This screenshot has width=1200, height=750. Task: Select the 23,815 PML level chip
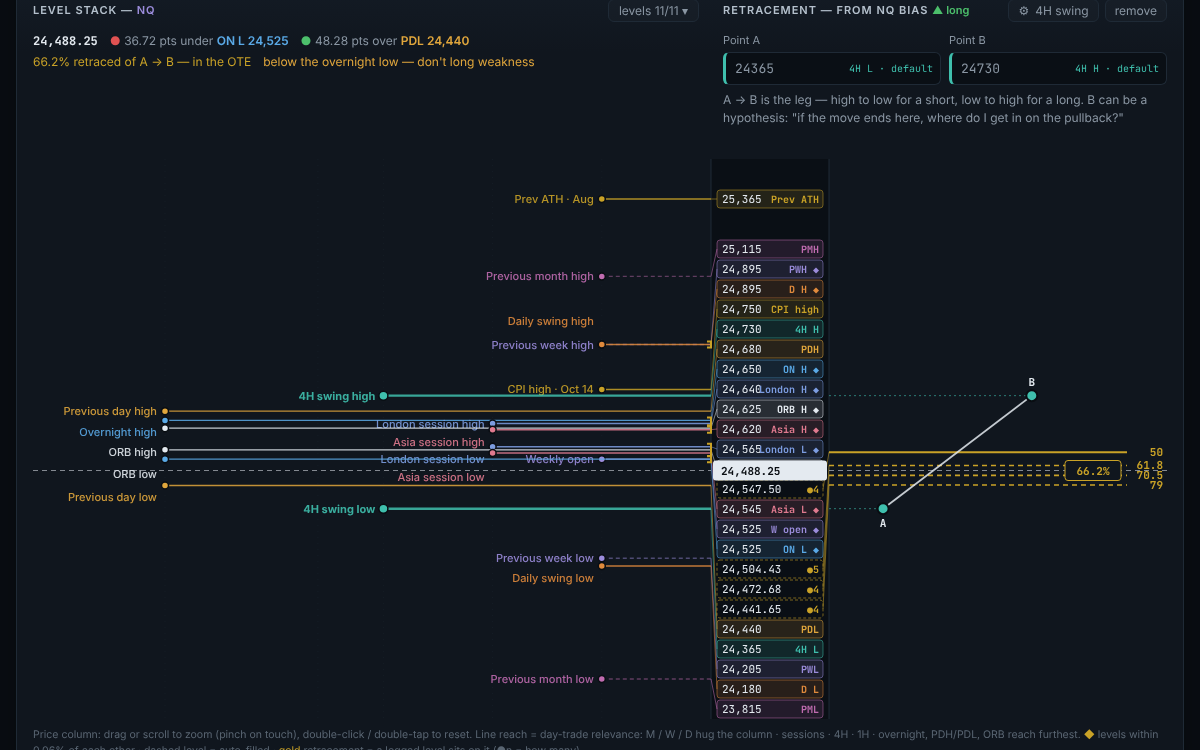770,709
